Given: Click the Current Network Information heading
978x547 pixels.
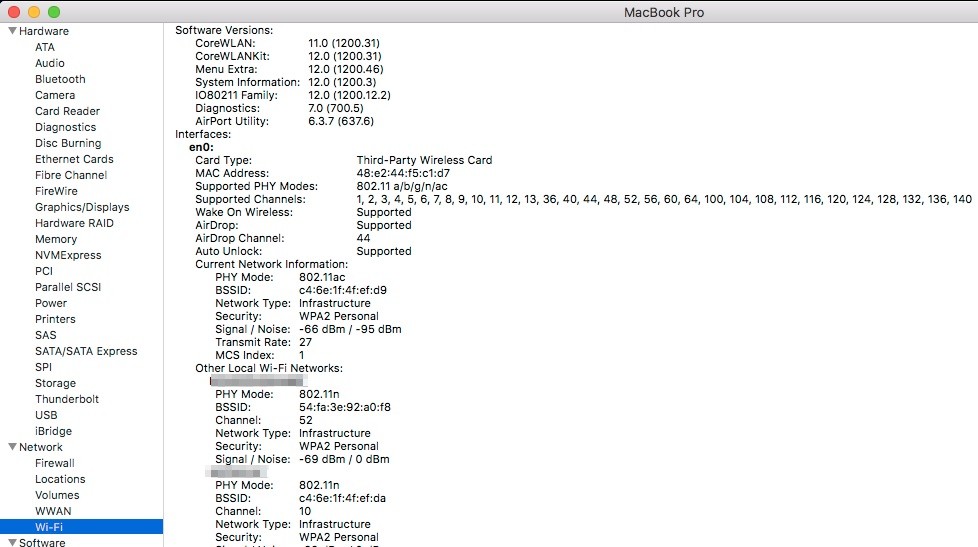Looking at the screenshot, I should pos(271,264).
